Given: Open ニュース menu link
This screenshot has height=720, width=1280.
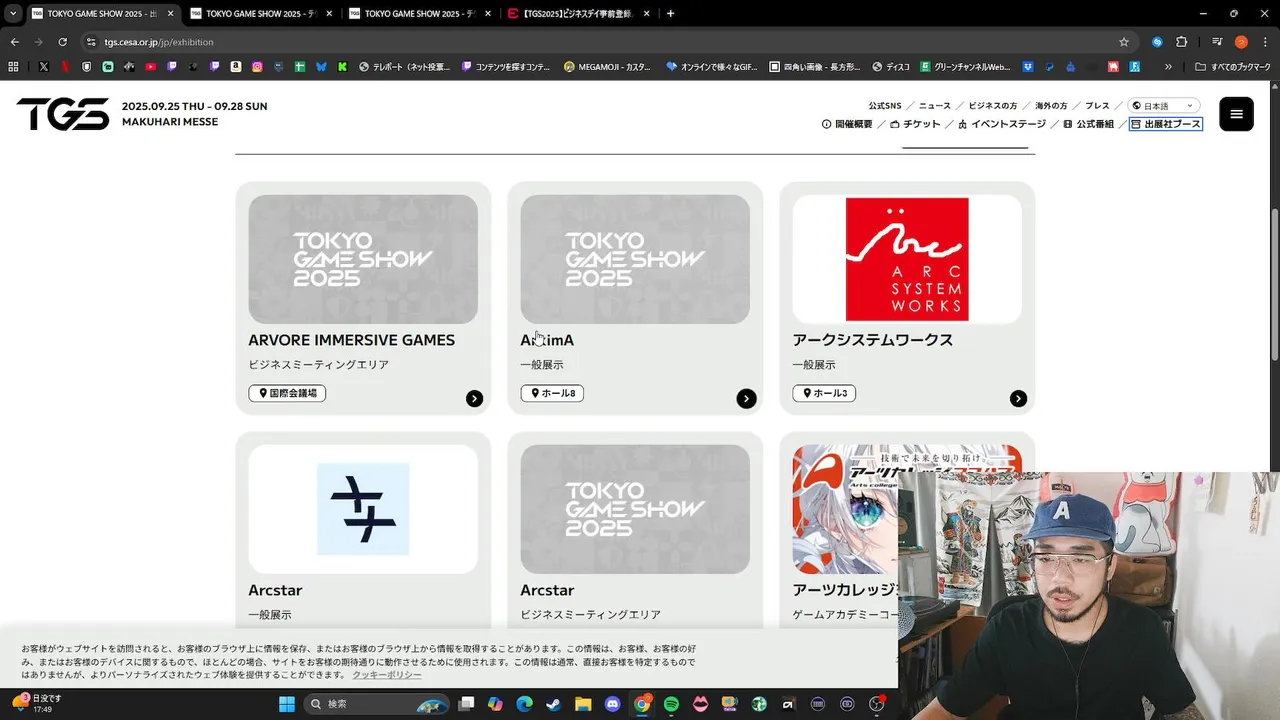Looking at the screenshot, I should (935, 106).
